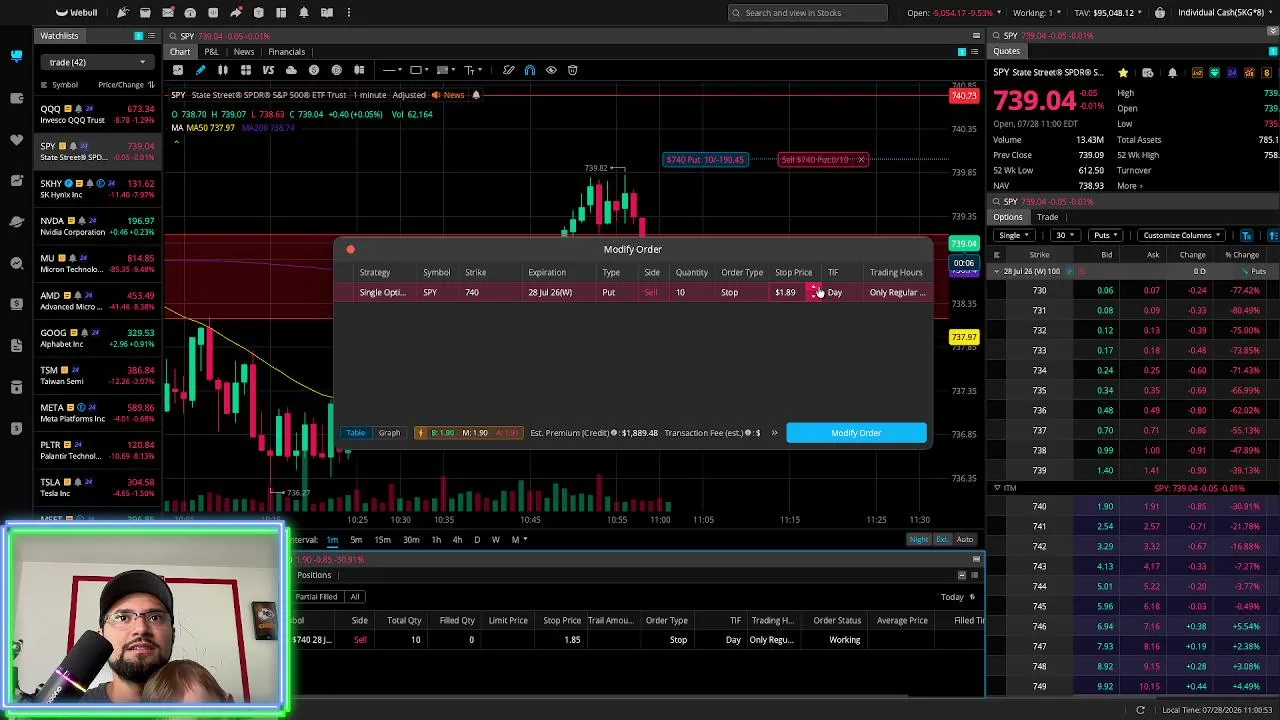
Task: Open the top bar notifications bell
Action: pyautogui.click(x=303, y=13)
